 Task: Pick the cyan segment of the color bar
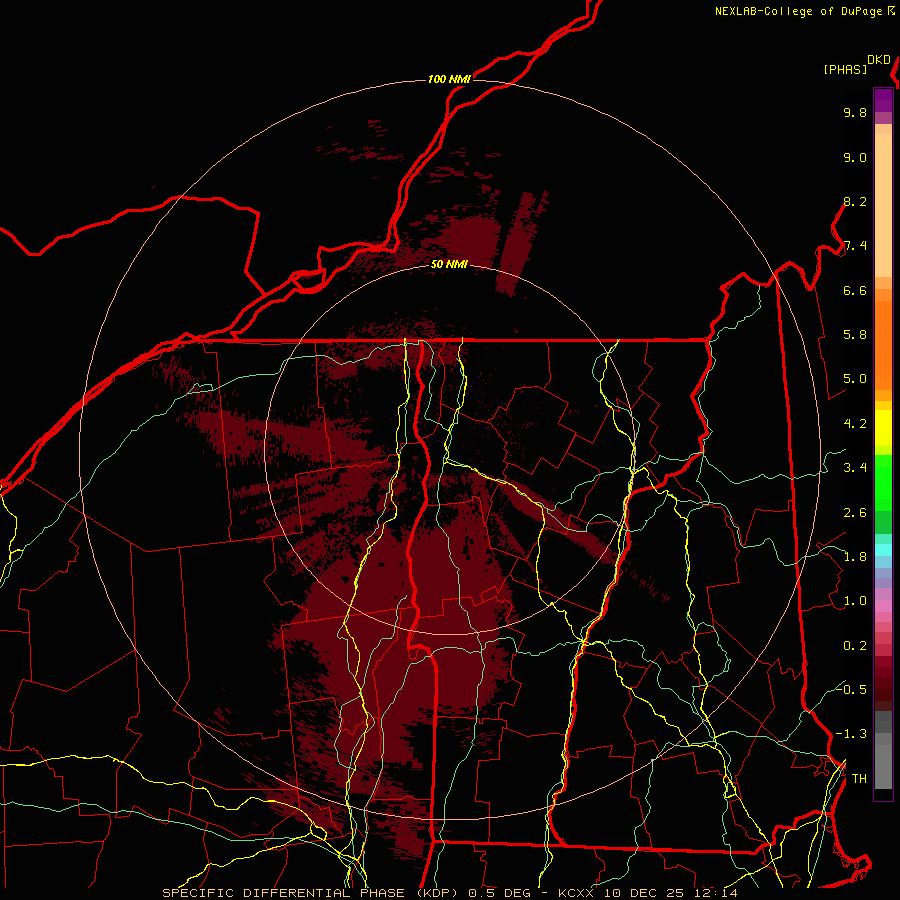883,550
